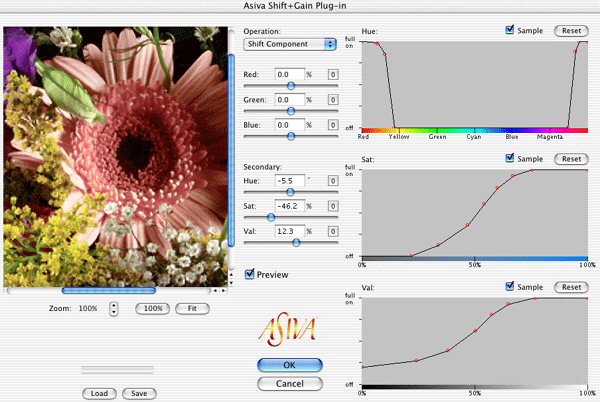Click the flower preview image

click(114, 155)
